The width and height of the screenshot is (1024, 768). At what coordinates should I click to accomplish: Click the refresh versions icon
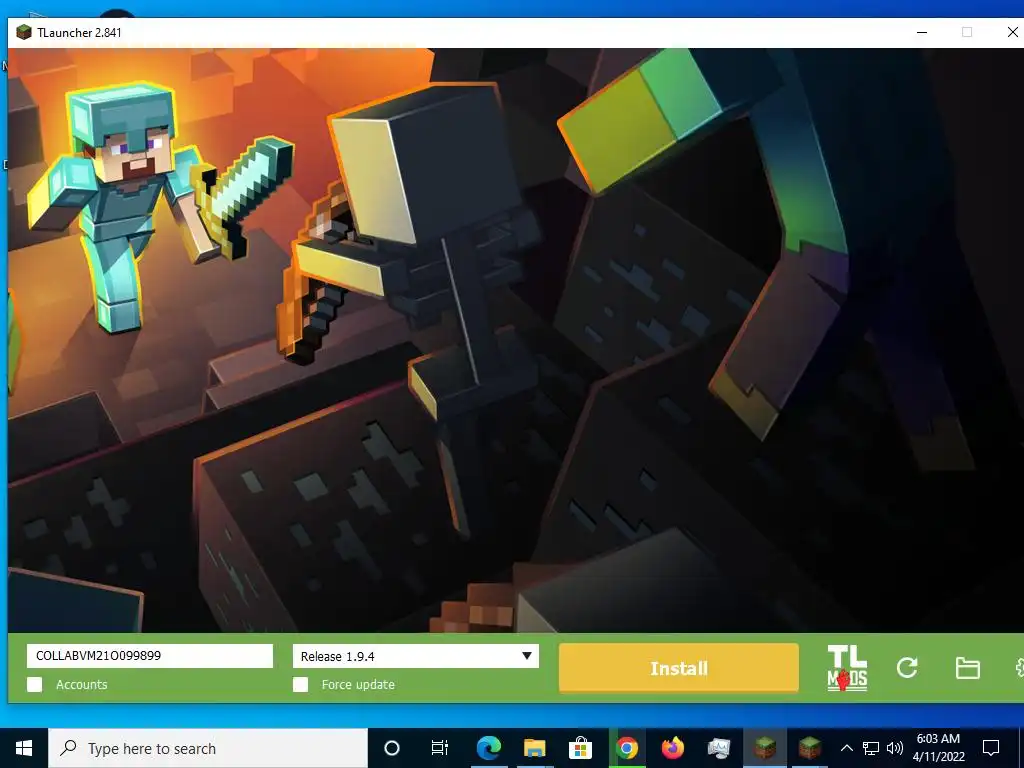[x=907, y=667]
